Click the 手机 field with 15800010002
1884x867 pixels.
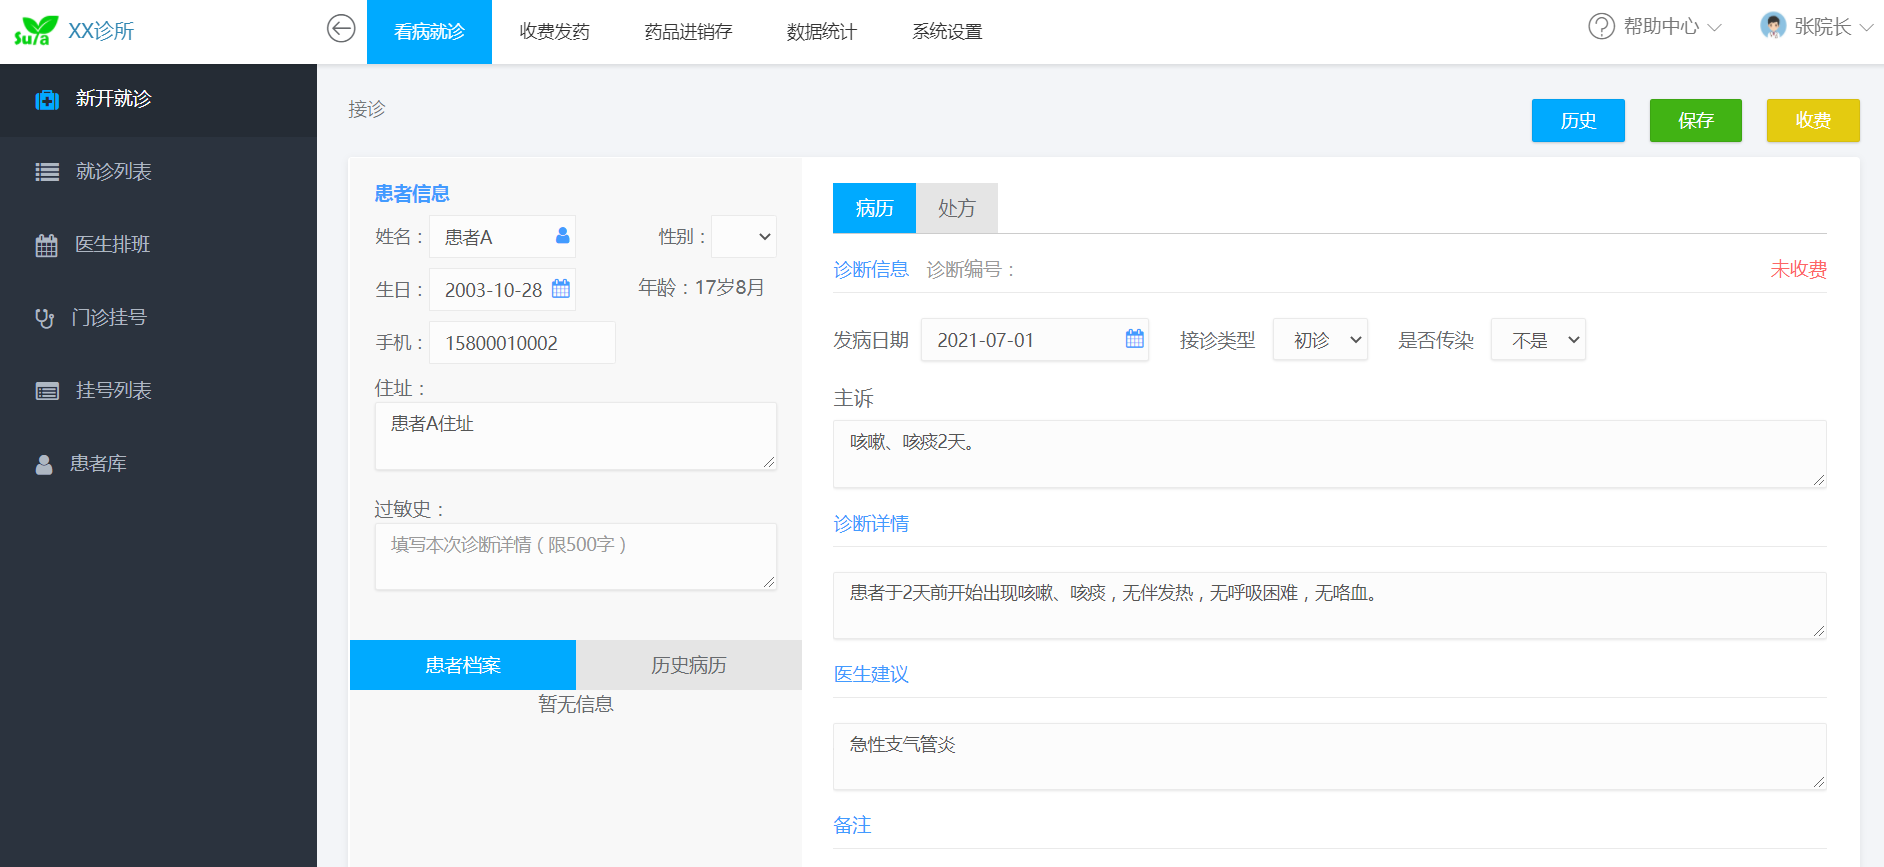coord(522,343)
